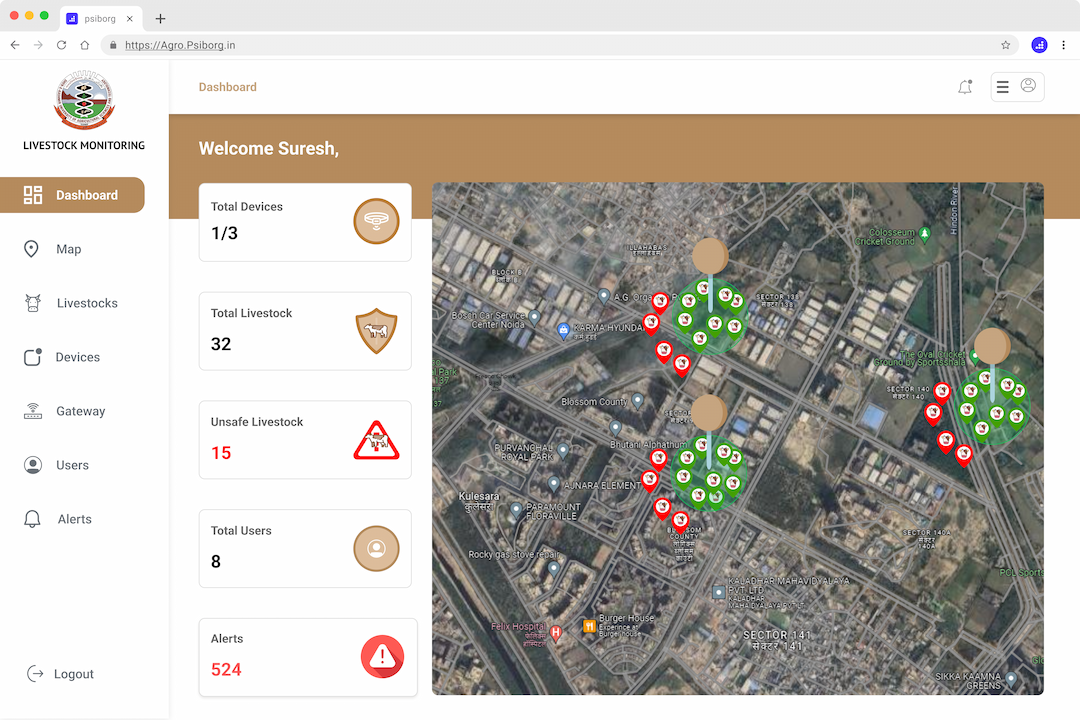Viewport: 1080px width, 720px height.
Task: Bookmark the page with the star icon
Action: (1006, 45)
